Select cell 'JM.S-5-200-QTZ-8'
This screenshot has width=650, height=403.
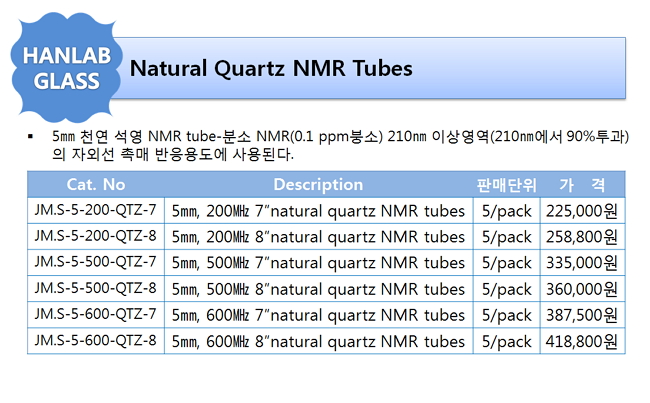(95, 236)
